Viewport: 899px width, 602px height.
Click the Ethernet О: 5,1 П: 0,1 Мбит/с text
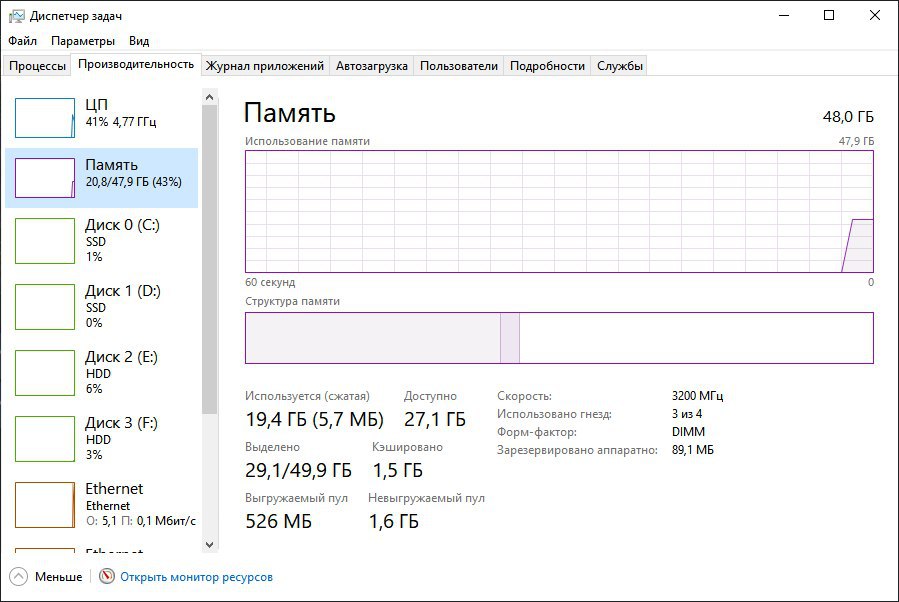pyautogui.click(x=140, y=521)
